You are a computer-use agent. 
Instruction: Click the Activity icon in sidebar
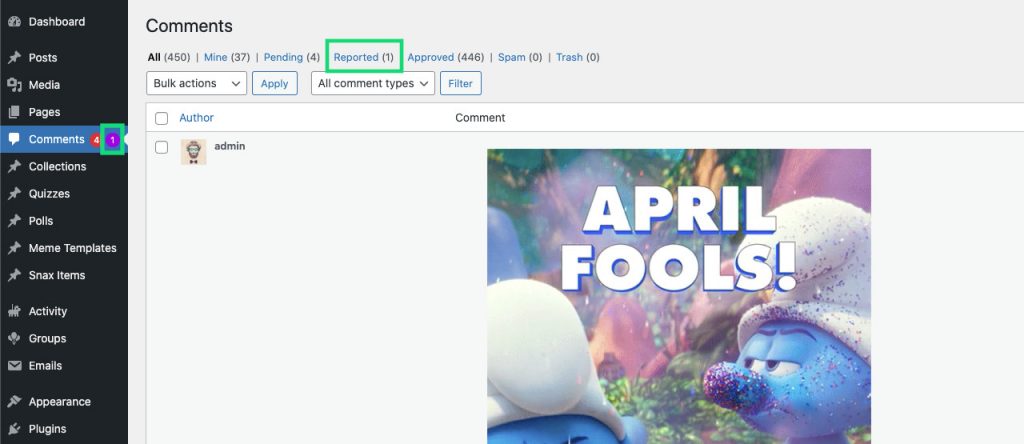14,311
